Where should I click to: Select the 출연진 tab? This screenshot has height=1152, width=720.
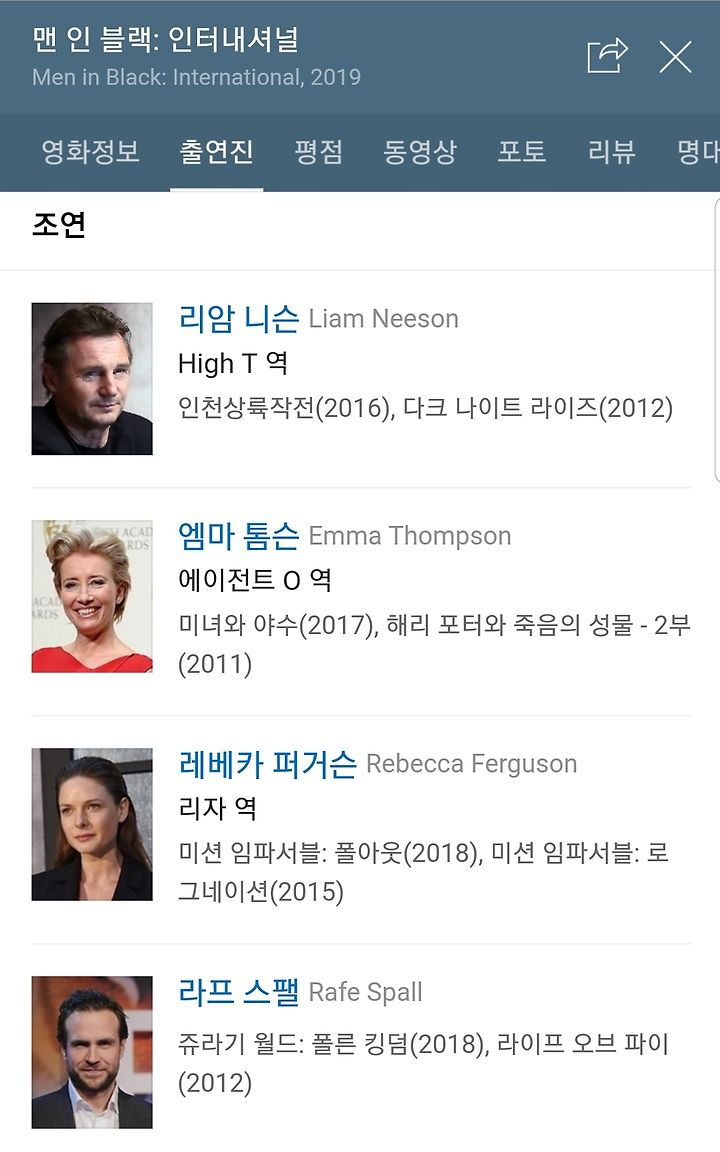(217, 152)
